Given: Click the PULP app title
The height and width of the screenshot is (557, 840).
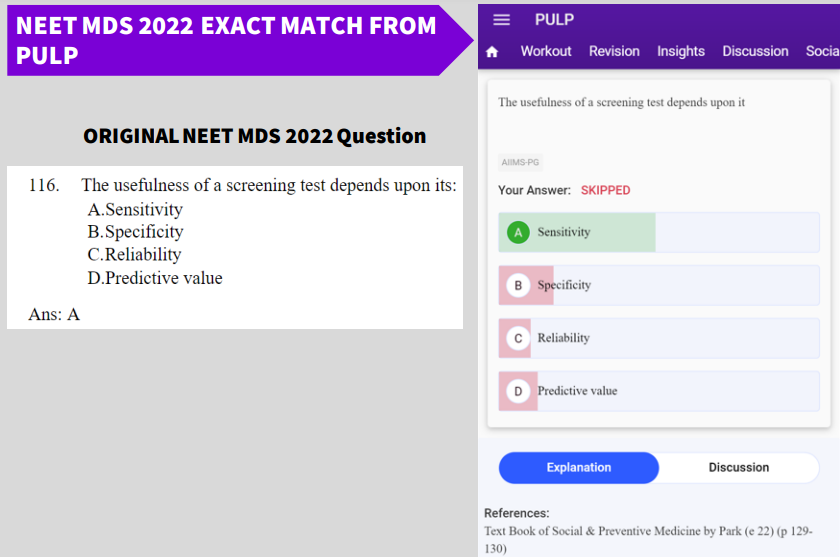Looking at the screenshot, I should coord(554,20).
